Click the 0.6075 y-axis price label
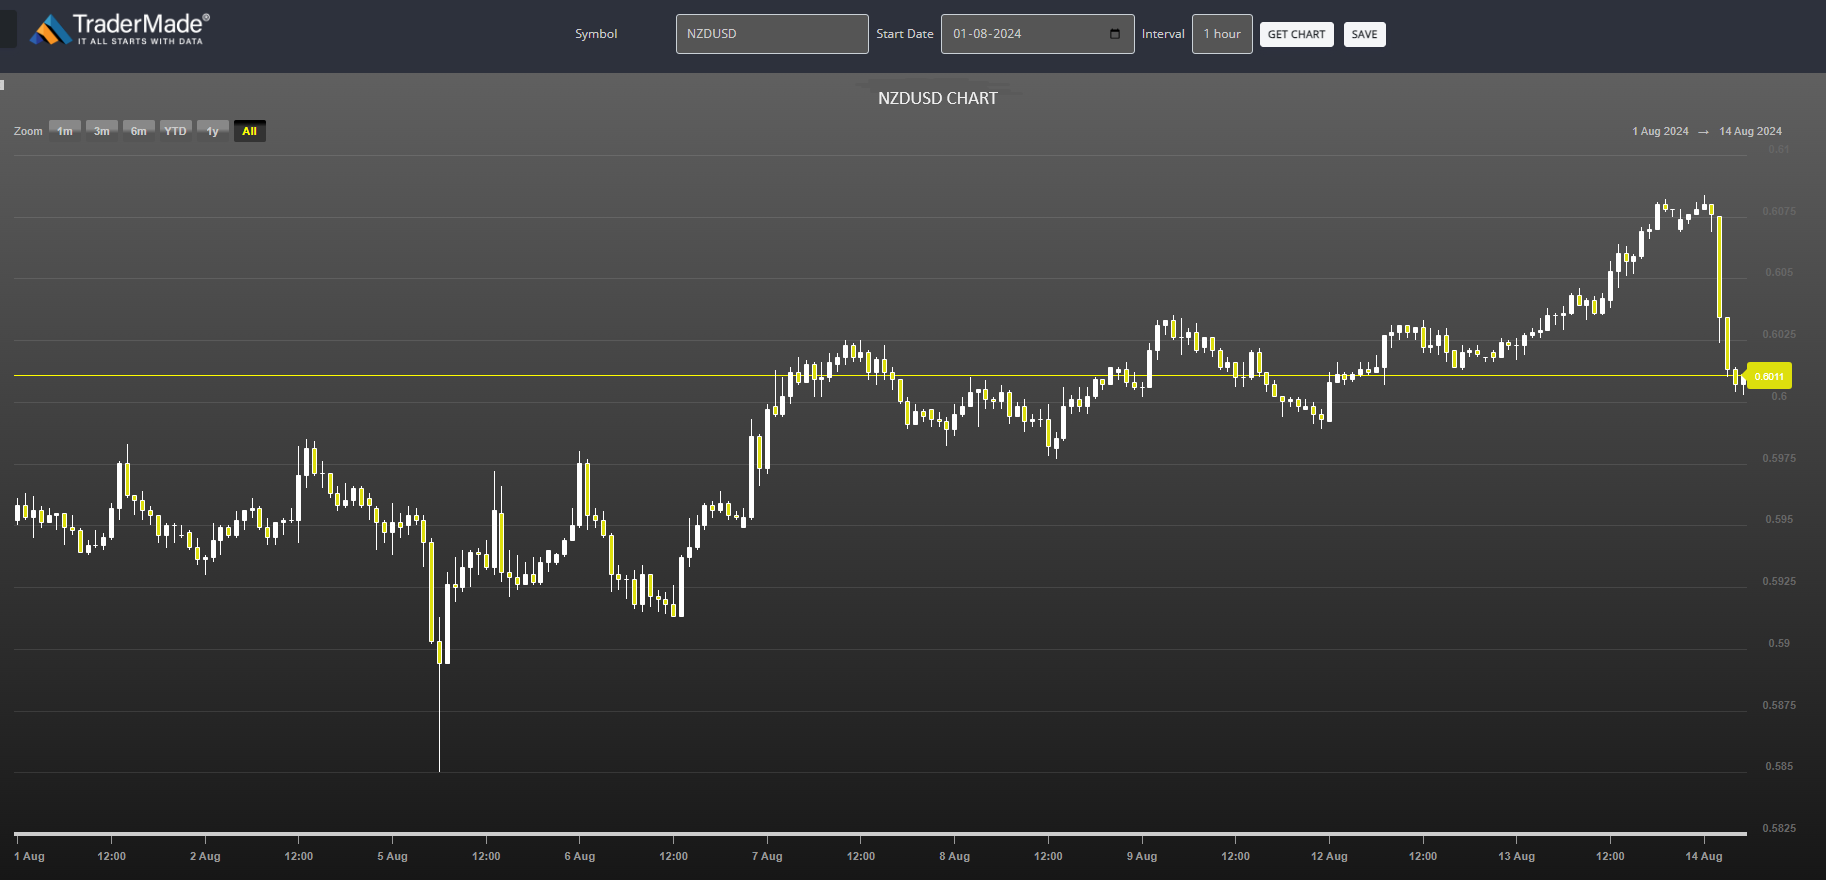This screenshot has height=880, width=1826. pos(1779,211)
